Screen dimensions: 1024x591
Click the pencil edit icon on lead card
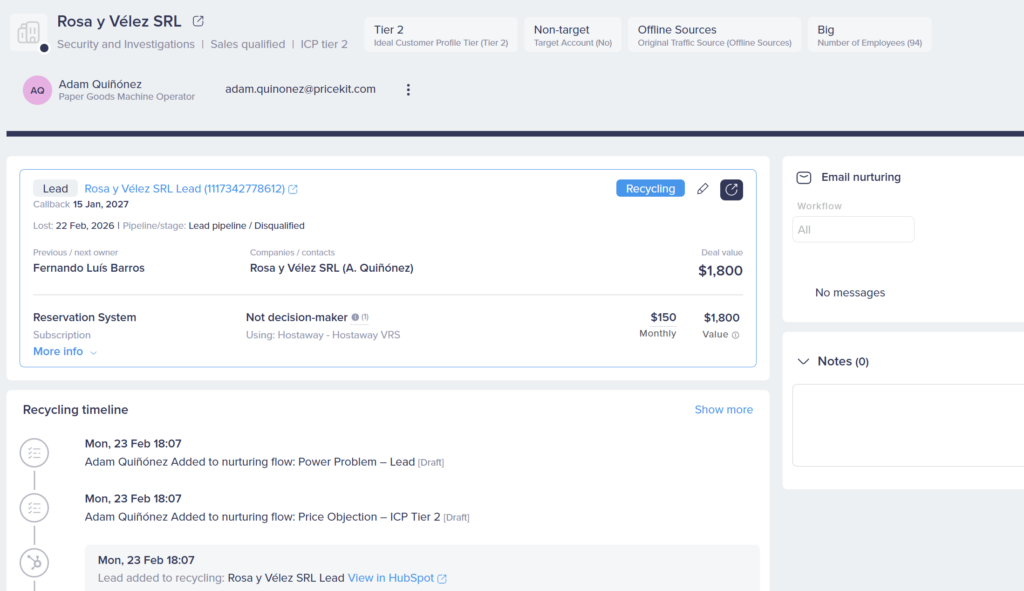702,189
